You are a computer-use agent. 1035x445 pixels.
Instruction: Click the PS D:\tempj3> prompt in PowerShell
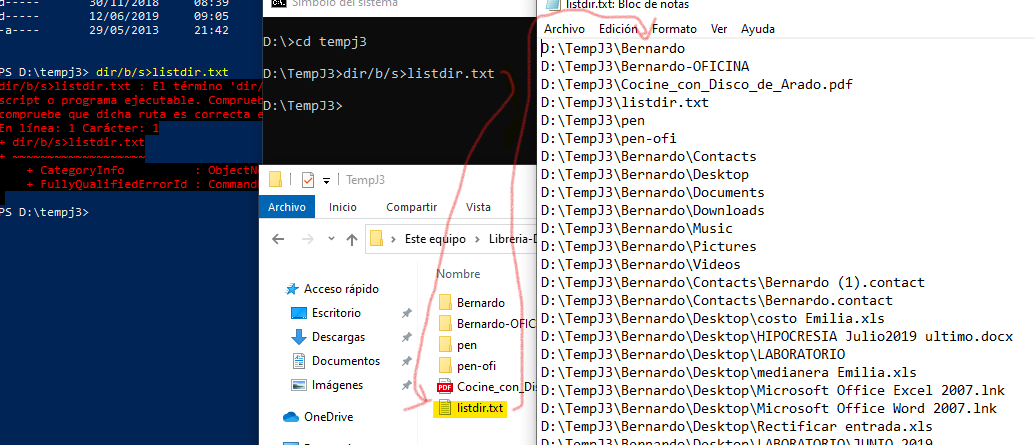(44, 212)
